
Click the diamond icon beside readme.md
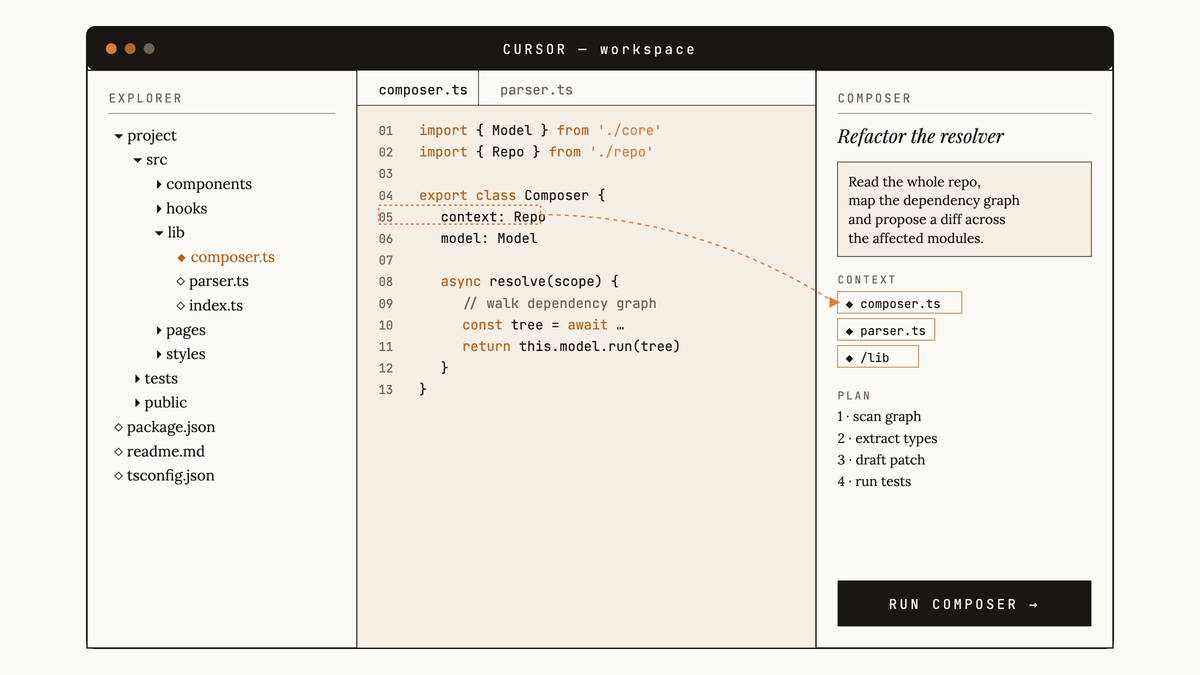[118, 452]
